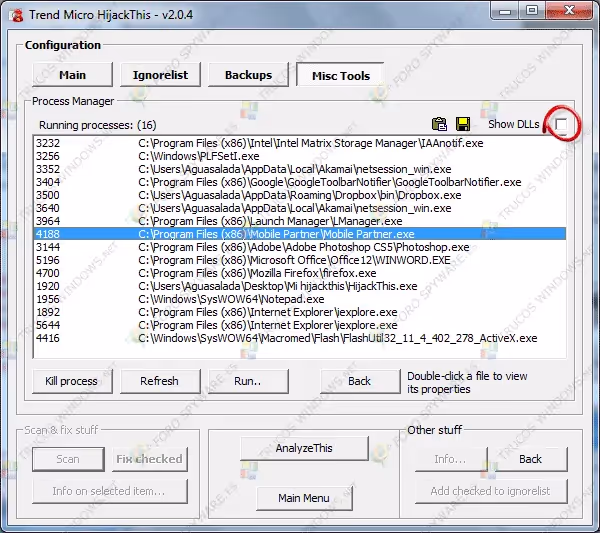Select highlighted 4188 Mobile Partner.exe row
600x533 pixels.
click(300, 234)
